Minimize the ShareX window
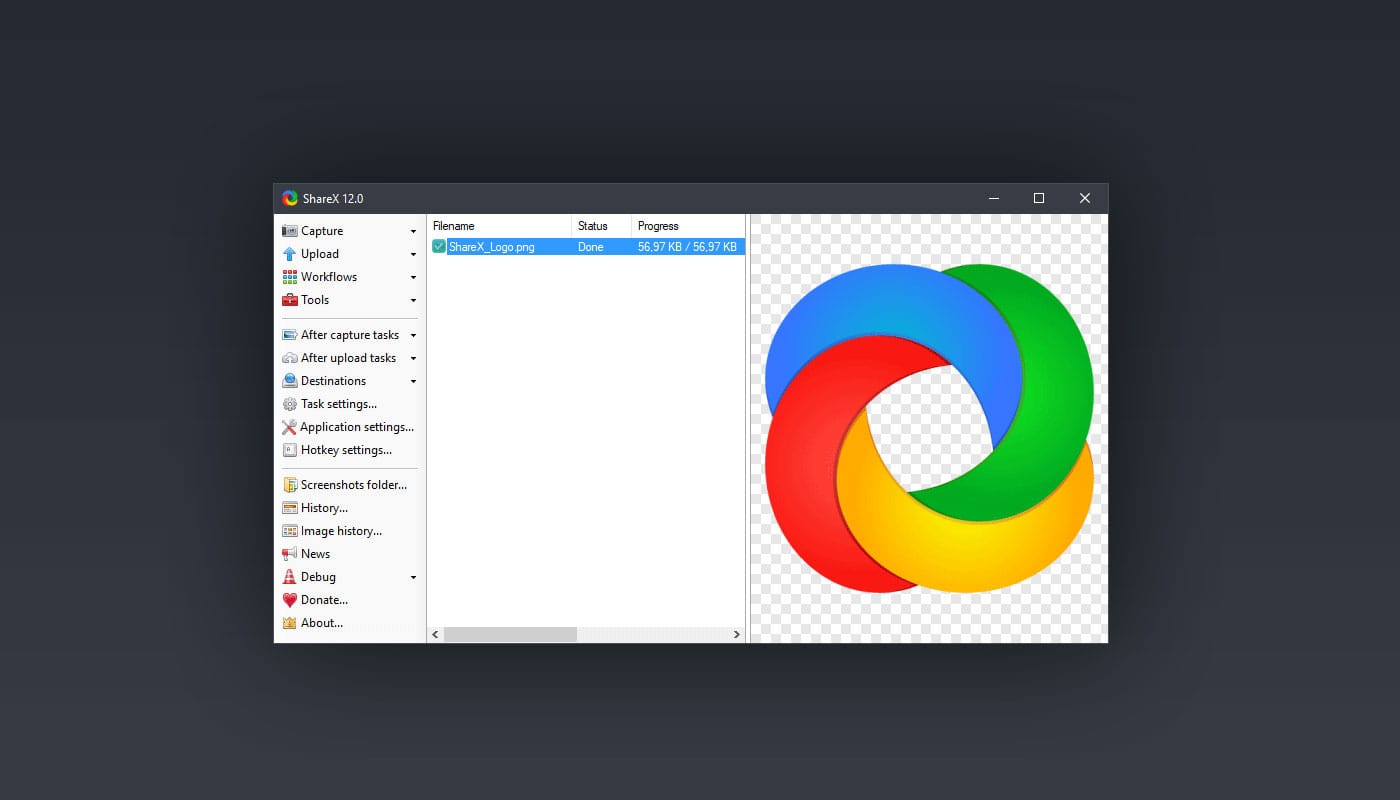The image size is (1400, 800). (x=993, y=198)
